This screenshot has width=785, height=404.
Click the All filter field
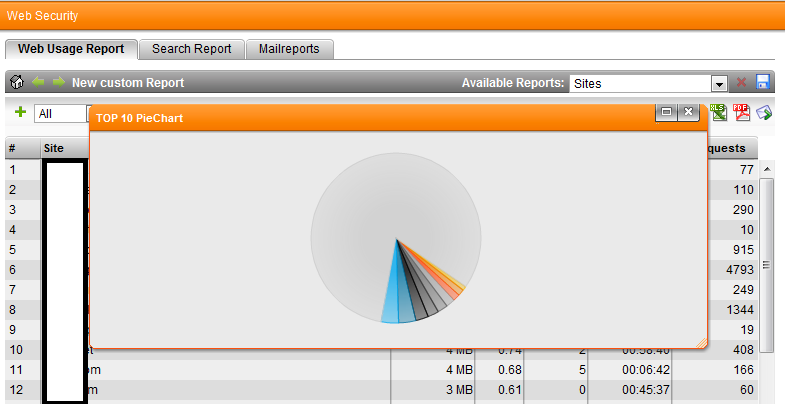coord(62,114)
